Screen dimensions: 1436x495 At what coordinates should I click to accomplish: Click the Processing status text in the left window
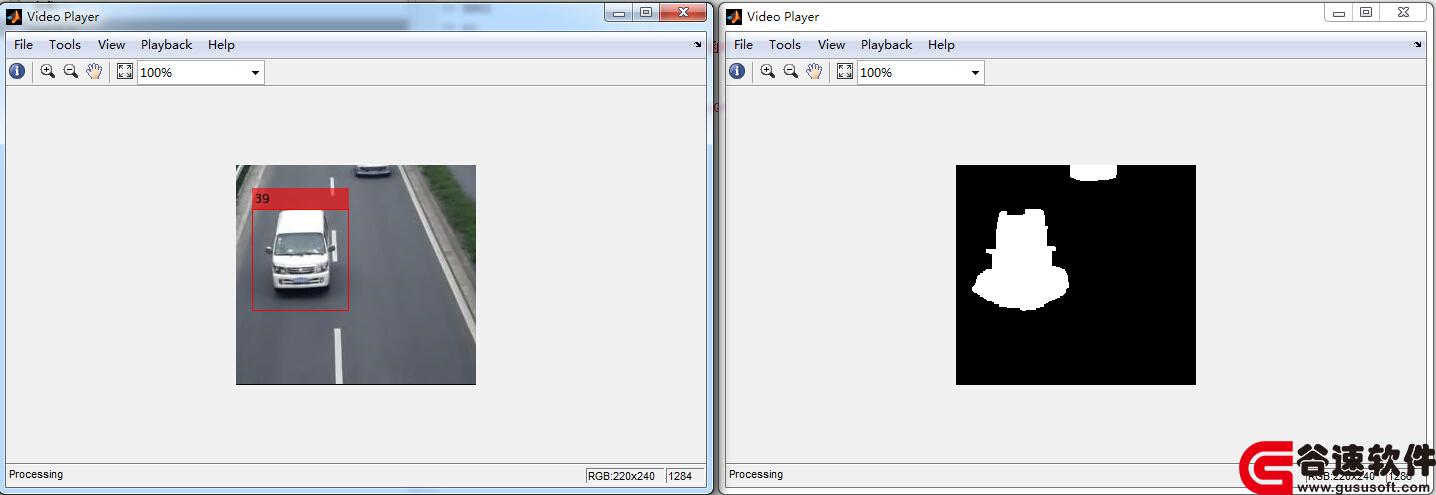pos(36,474)
